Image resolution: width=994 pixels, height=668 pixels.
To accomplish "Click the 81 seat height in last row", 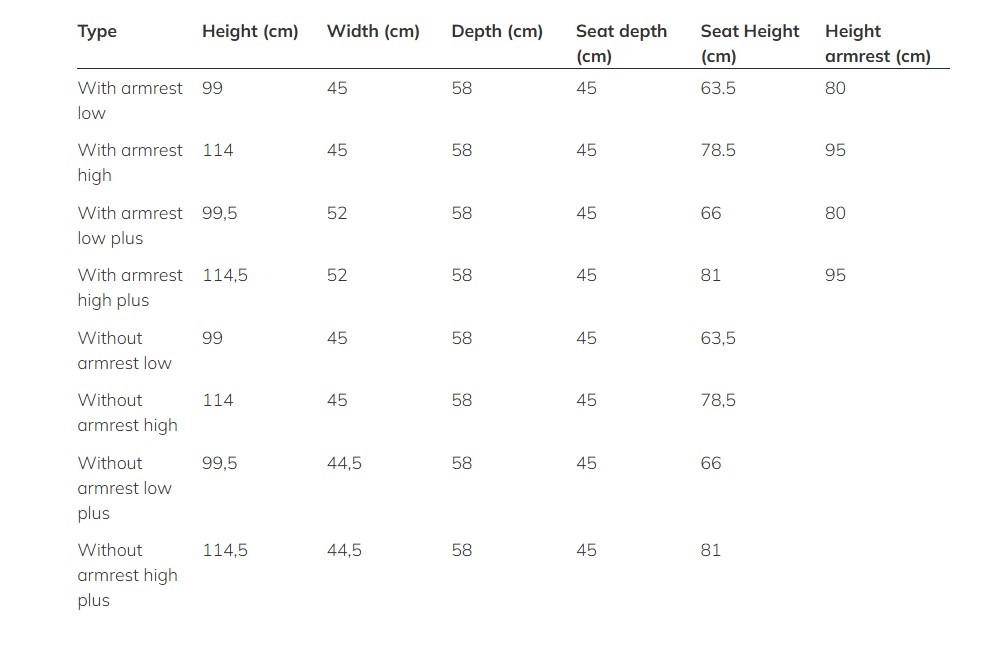I will pyautogui.click(x=711, y=550).
